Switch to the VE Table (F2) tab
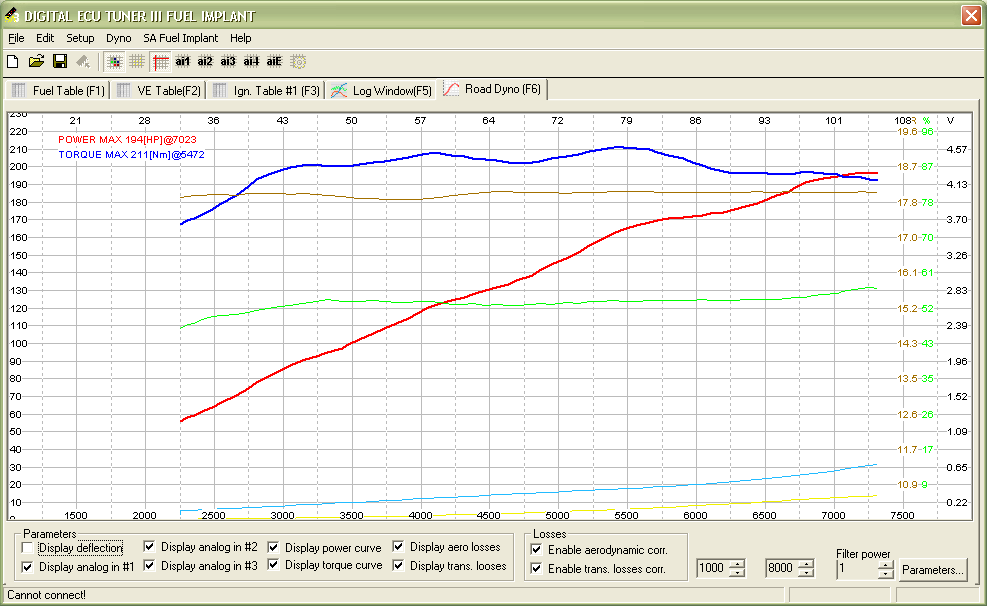 point(158,91)
